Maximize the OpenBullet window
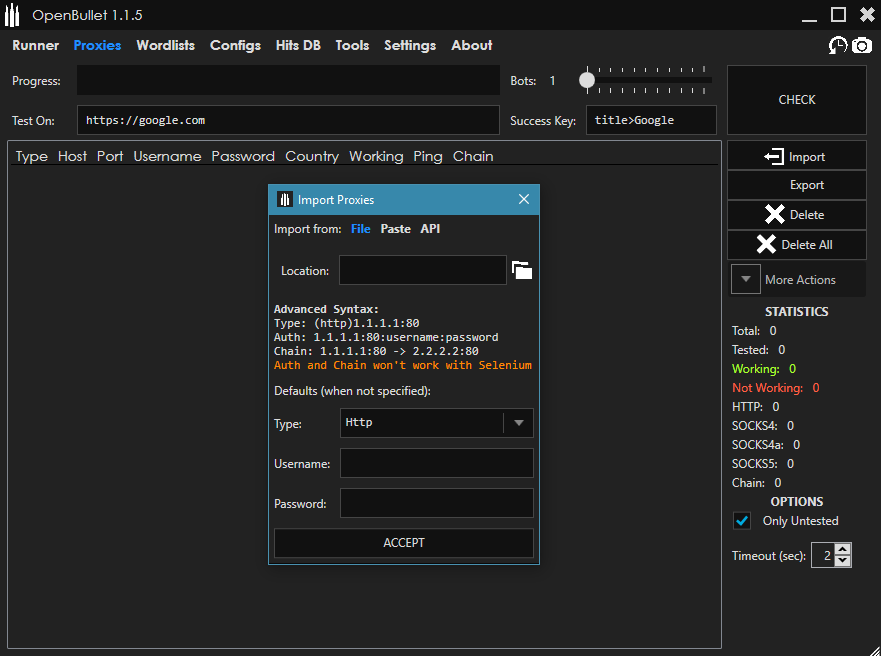 [838, 15]
